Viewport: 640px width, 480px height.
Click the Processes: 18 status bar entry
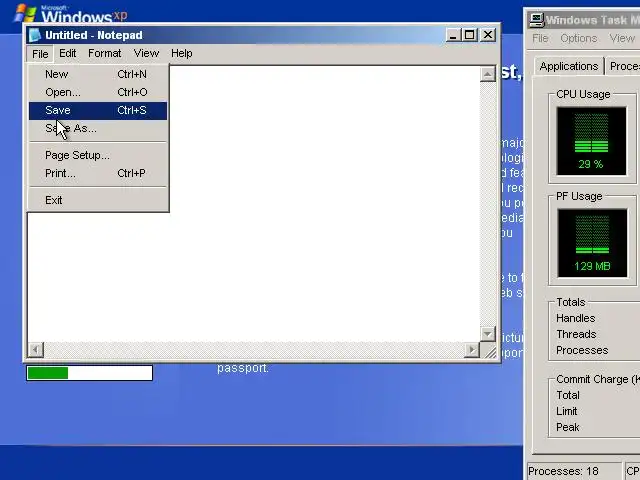tap(574, 471)
